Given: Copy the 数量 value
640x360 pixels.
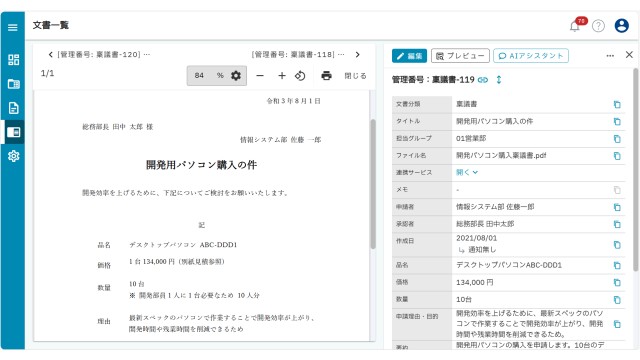Looking at the screenshot, I should coord(617,300).
